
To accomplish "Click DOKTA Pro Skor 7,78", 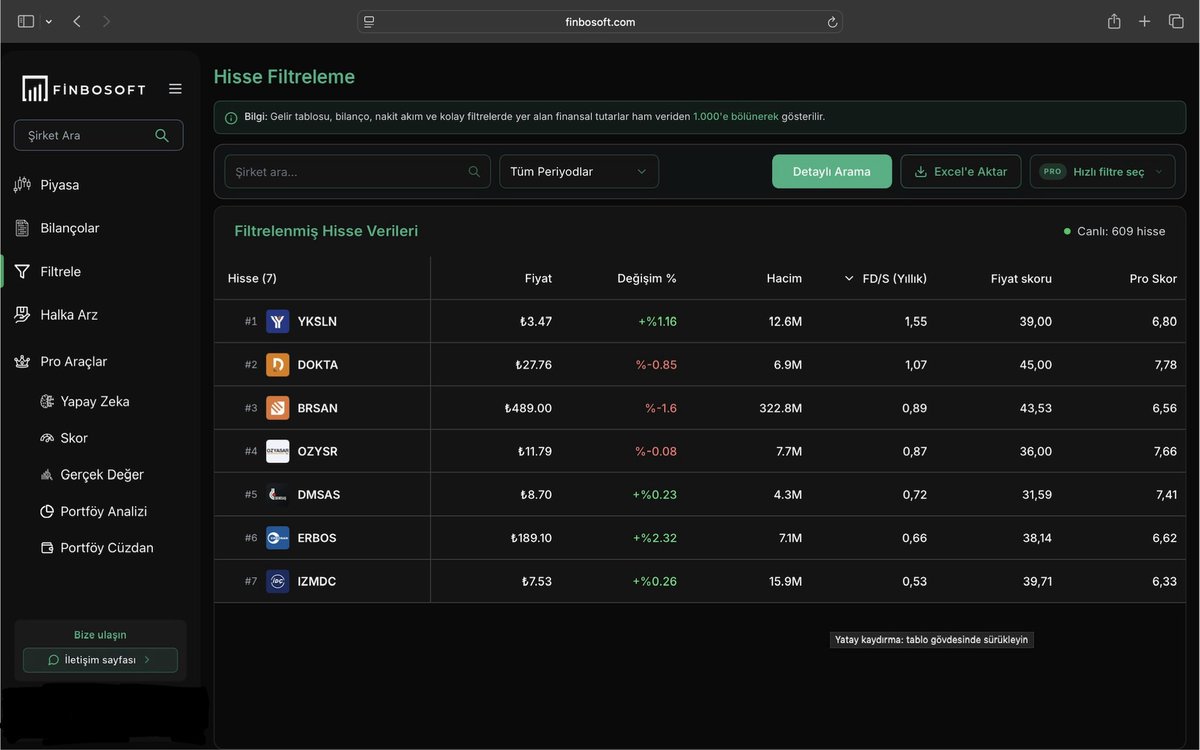I will click(x=1164, y=364).
